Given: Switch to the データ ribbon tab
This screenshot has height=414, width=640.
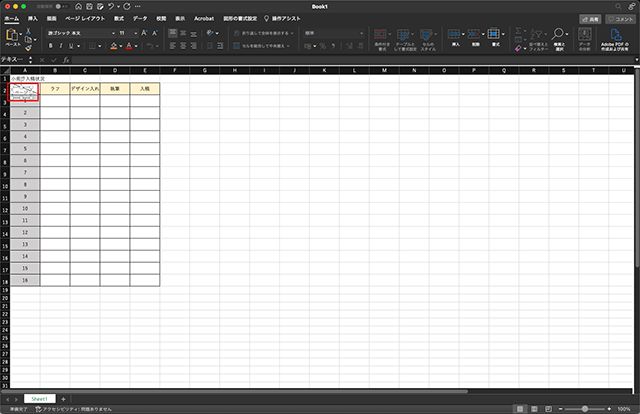Looking at the screenshot, I should pos(139,18).
